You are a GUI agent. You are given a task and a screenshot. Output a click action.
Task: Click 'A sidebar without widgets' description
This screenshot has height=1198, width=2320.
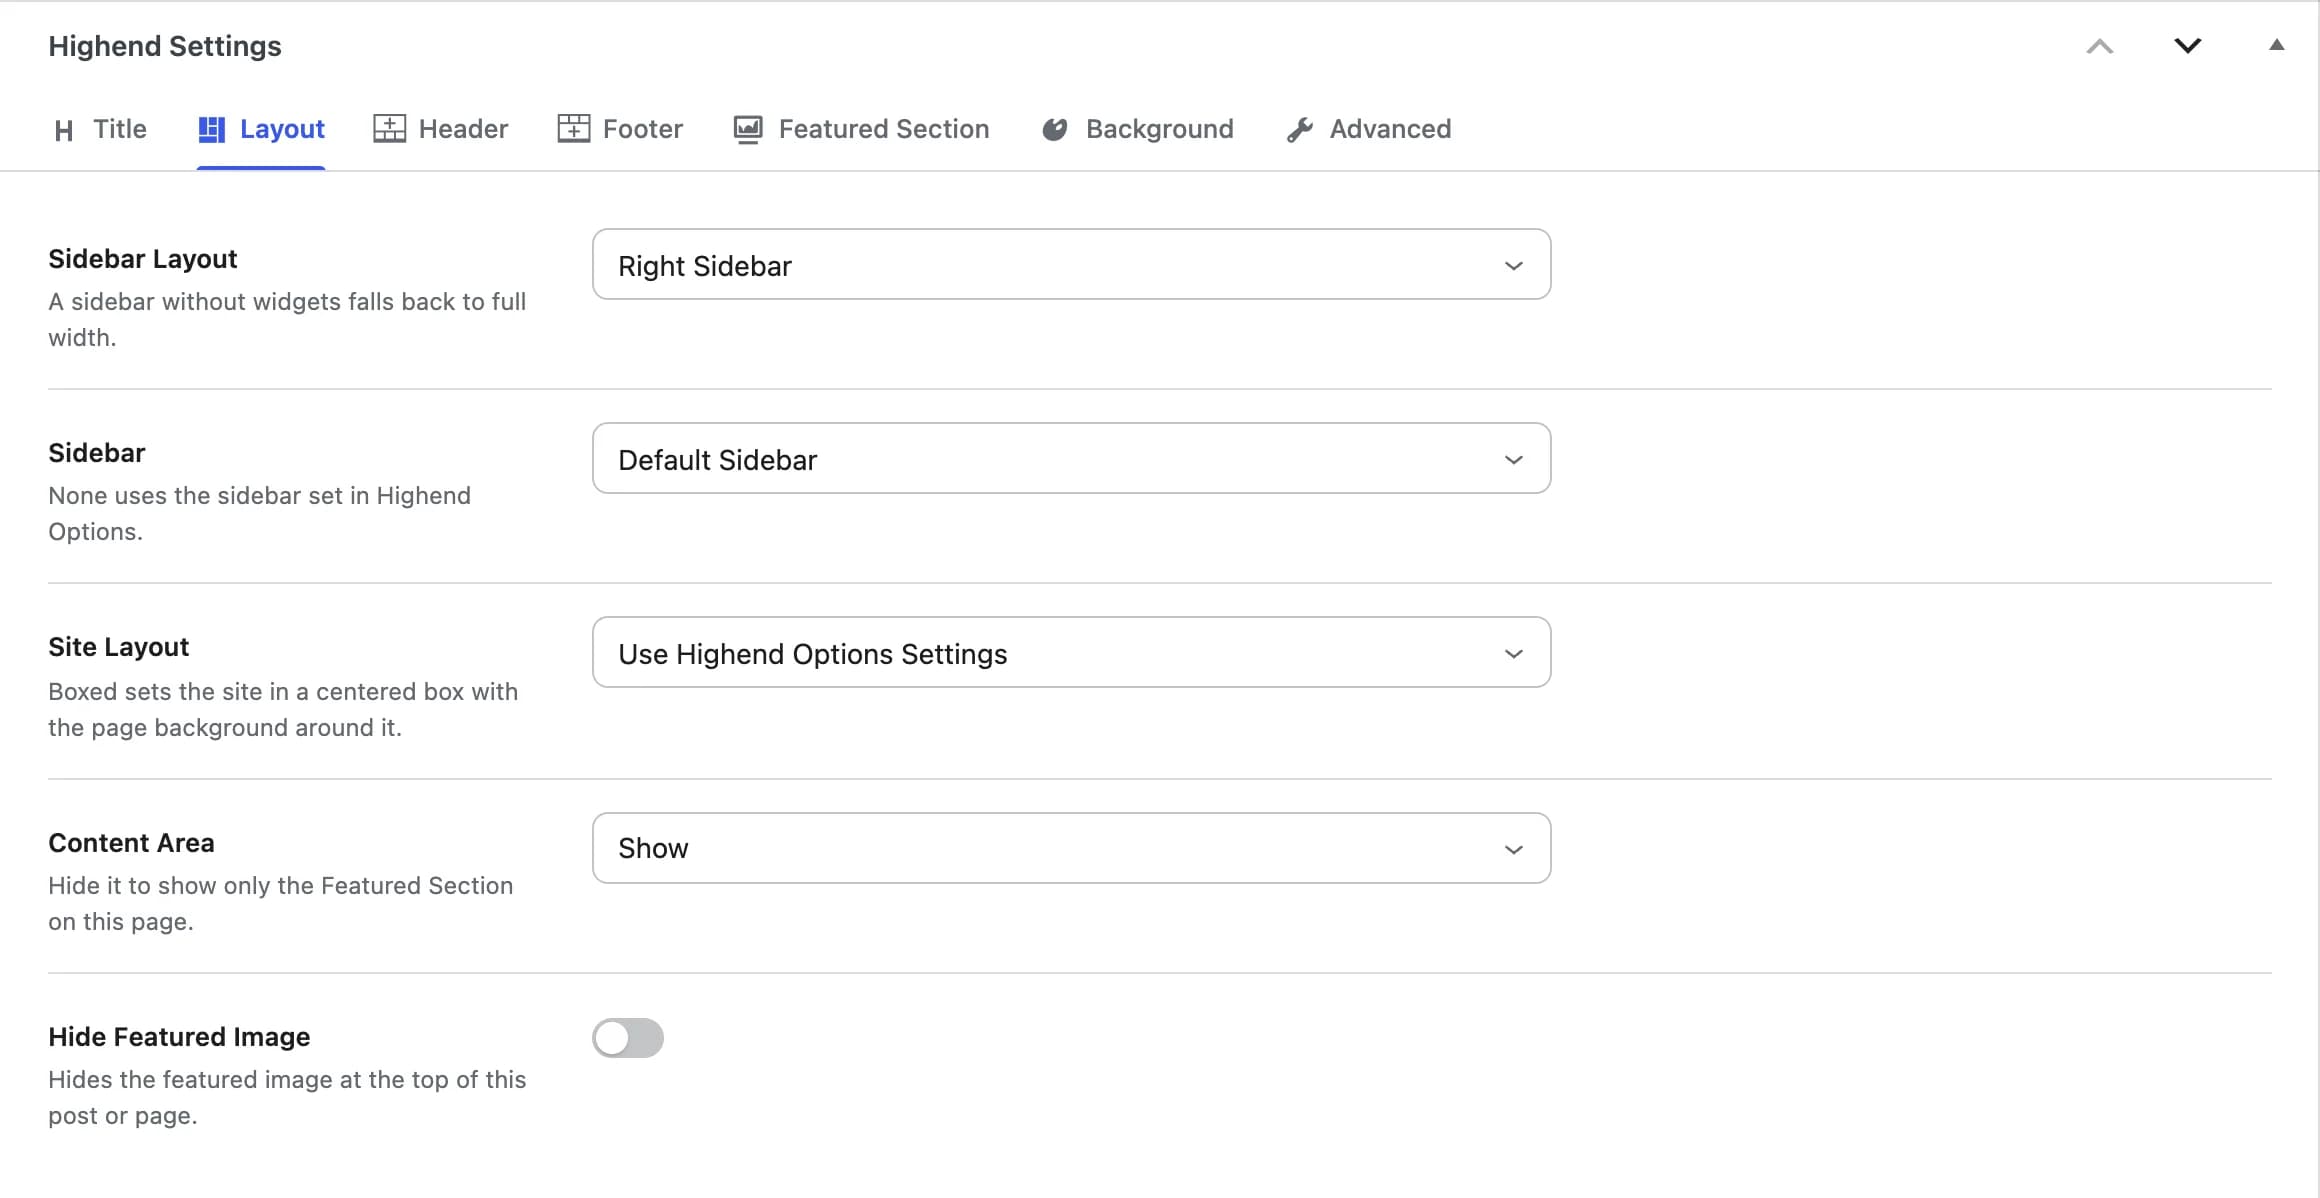287,320
